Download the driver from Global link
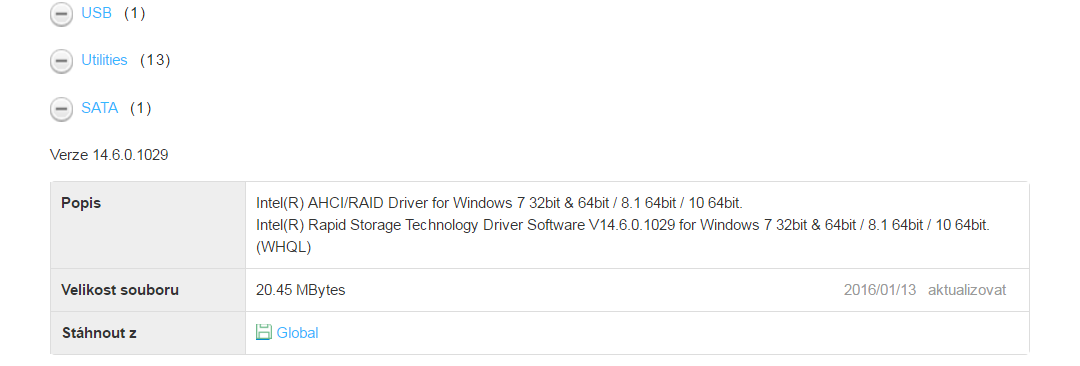Viewport: 1080px width, 366px height. point(298,333)
